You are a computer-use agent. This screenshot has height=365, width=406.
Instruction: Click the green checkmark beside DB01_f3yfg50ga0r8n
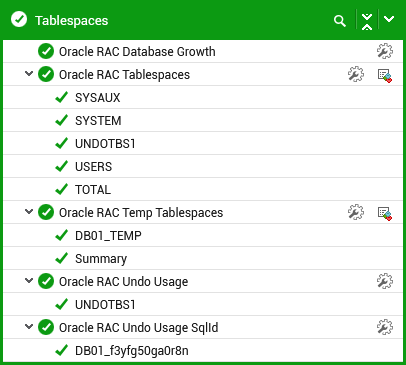point(62,350)
